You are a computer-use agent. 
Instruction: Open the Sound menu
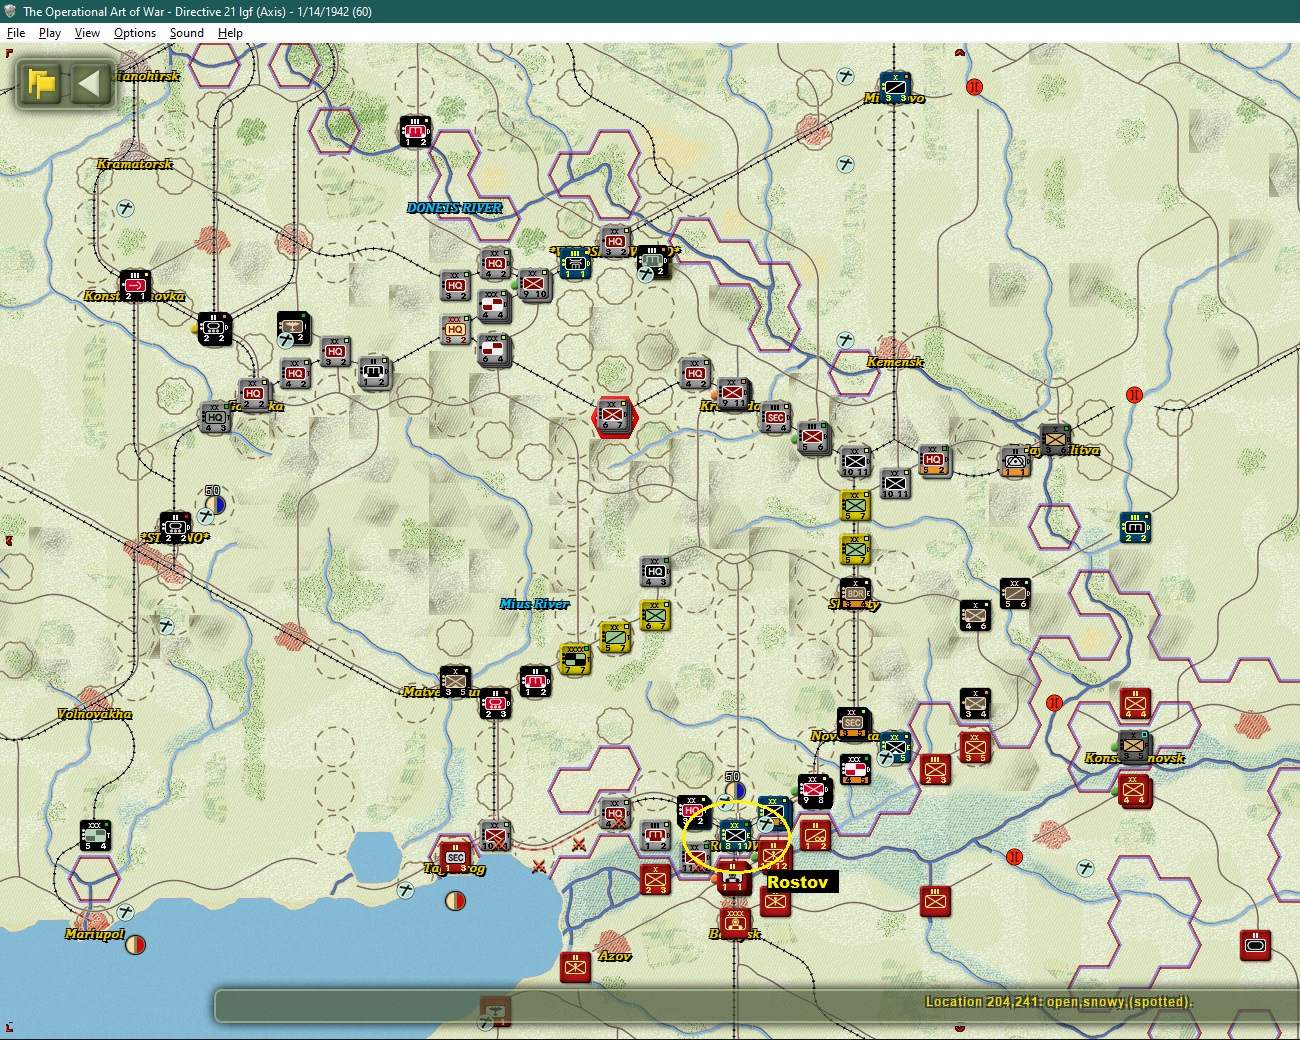pyautogui.click(x=186, y=33)
